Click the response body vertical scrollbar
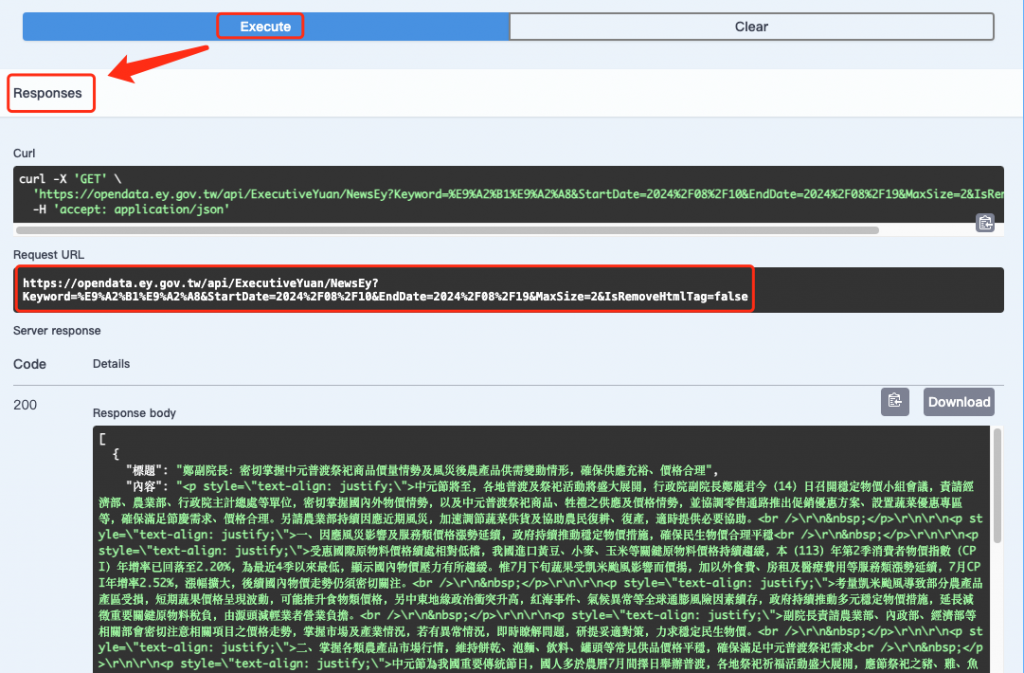1024x673 pixels. (997, 486)
